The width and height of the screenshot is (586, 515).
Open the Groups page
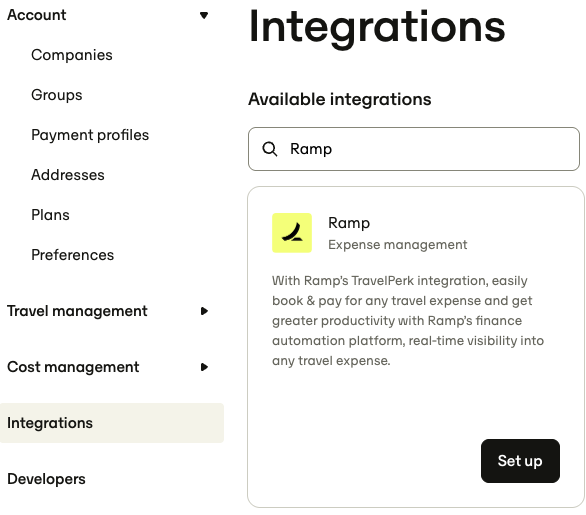click(x=57, y=95)
